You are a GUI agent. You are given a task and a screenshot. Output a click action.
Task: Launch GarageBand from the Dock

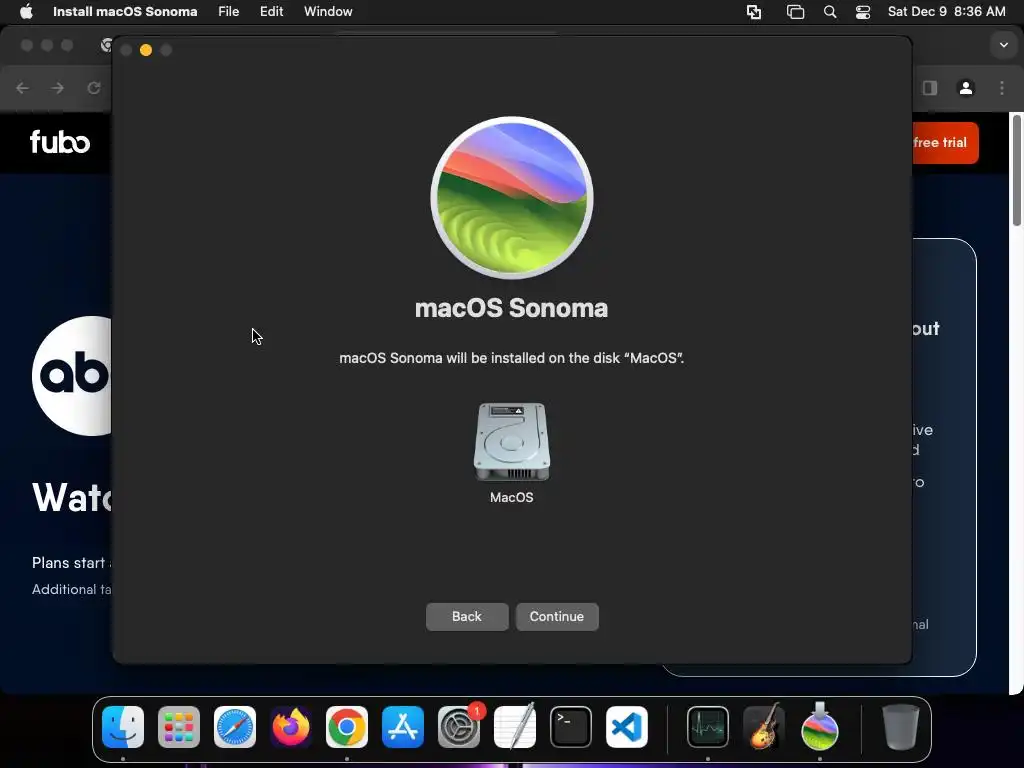[764, 727]
